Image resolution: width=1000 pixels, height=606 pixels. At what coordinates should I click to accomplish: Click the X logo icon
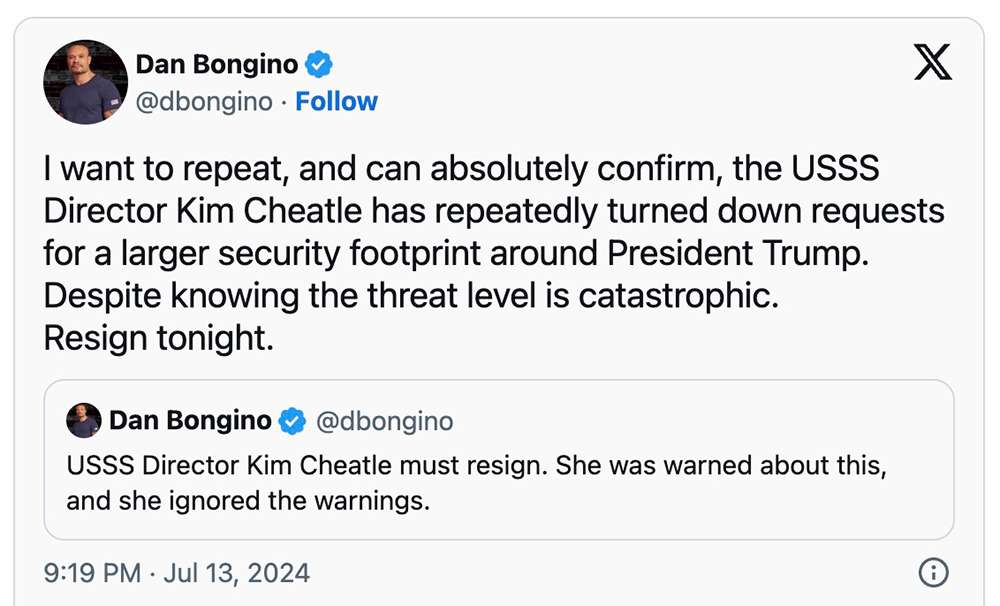933,63
